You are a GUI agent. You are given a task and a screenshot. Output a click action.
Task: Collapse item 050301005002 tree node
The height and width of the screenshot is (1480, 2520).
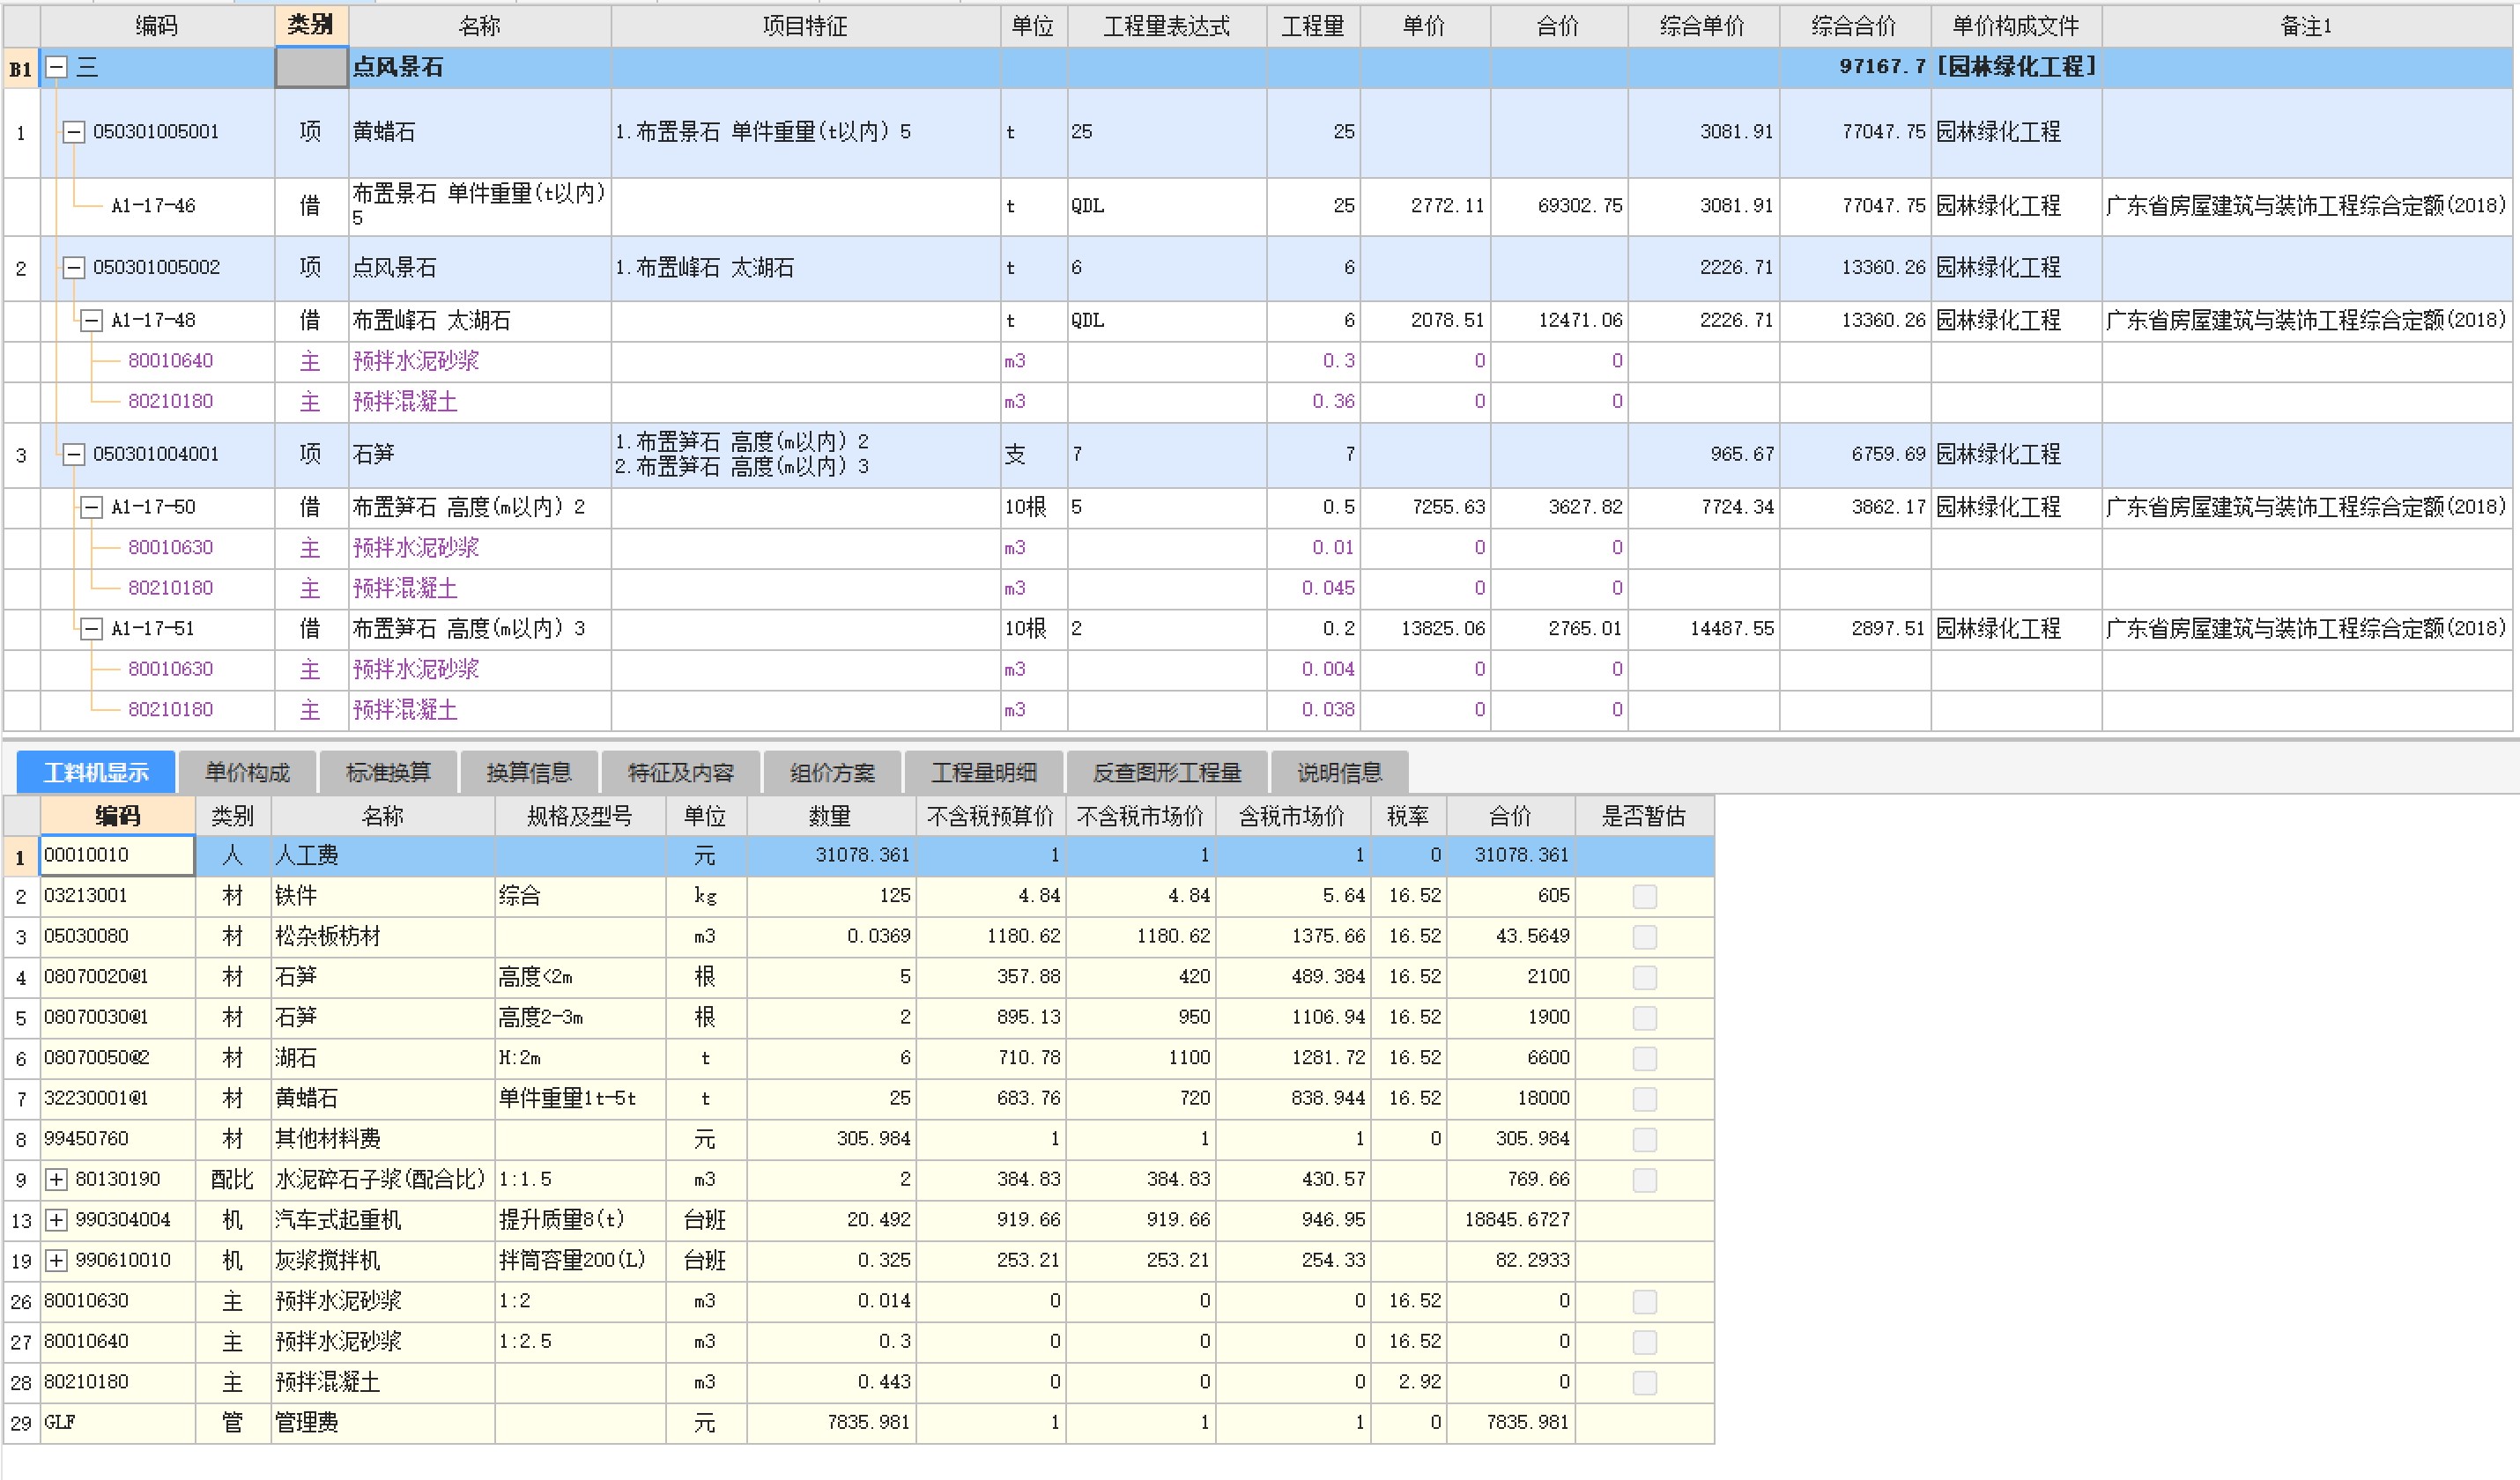tap(73, 268)
